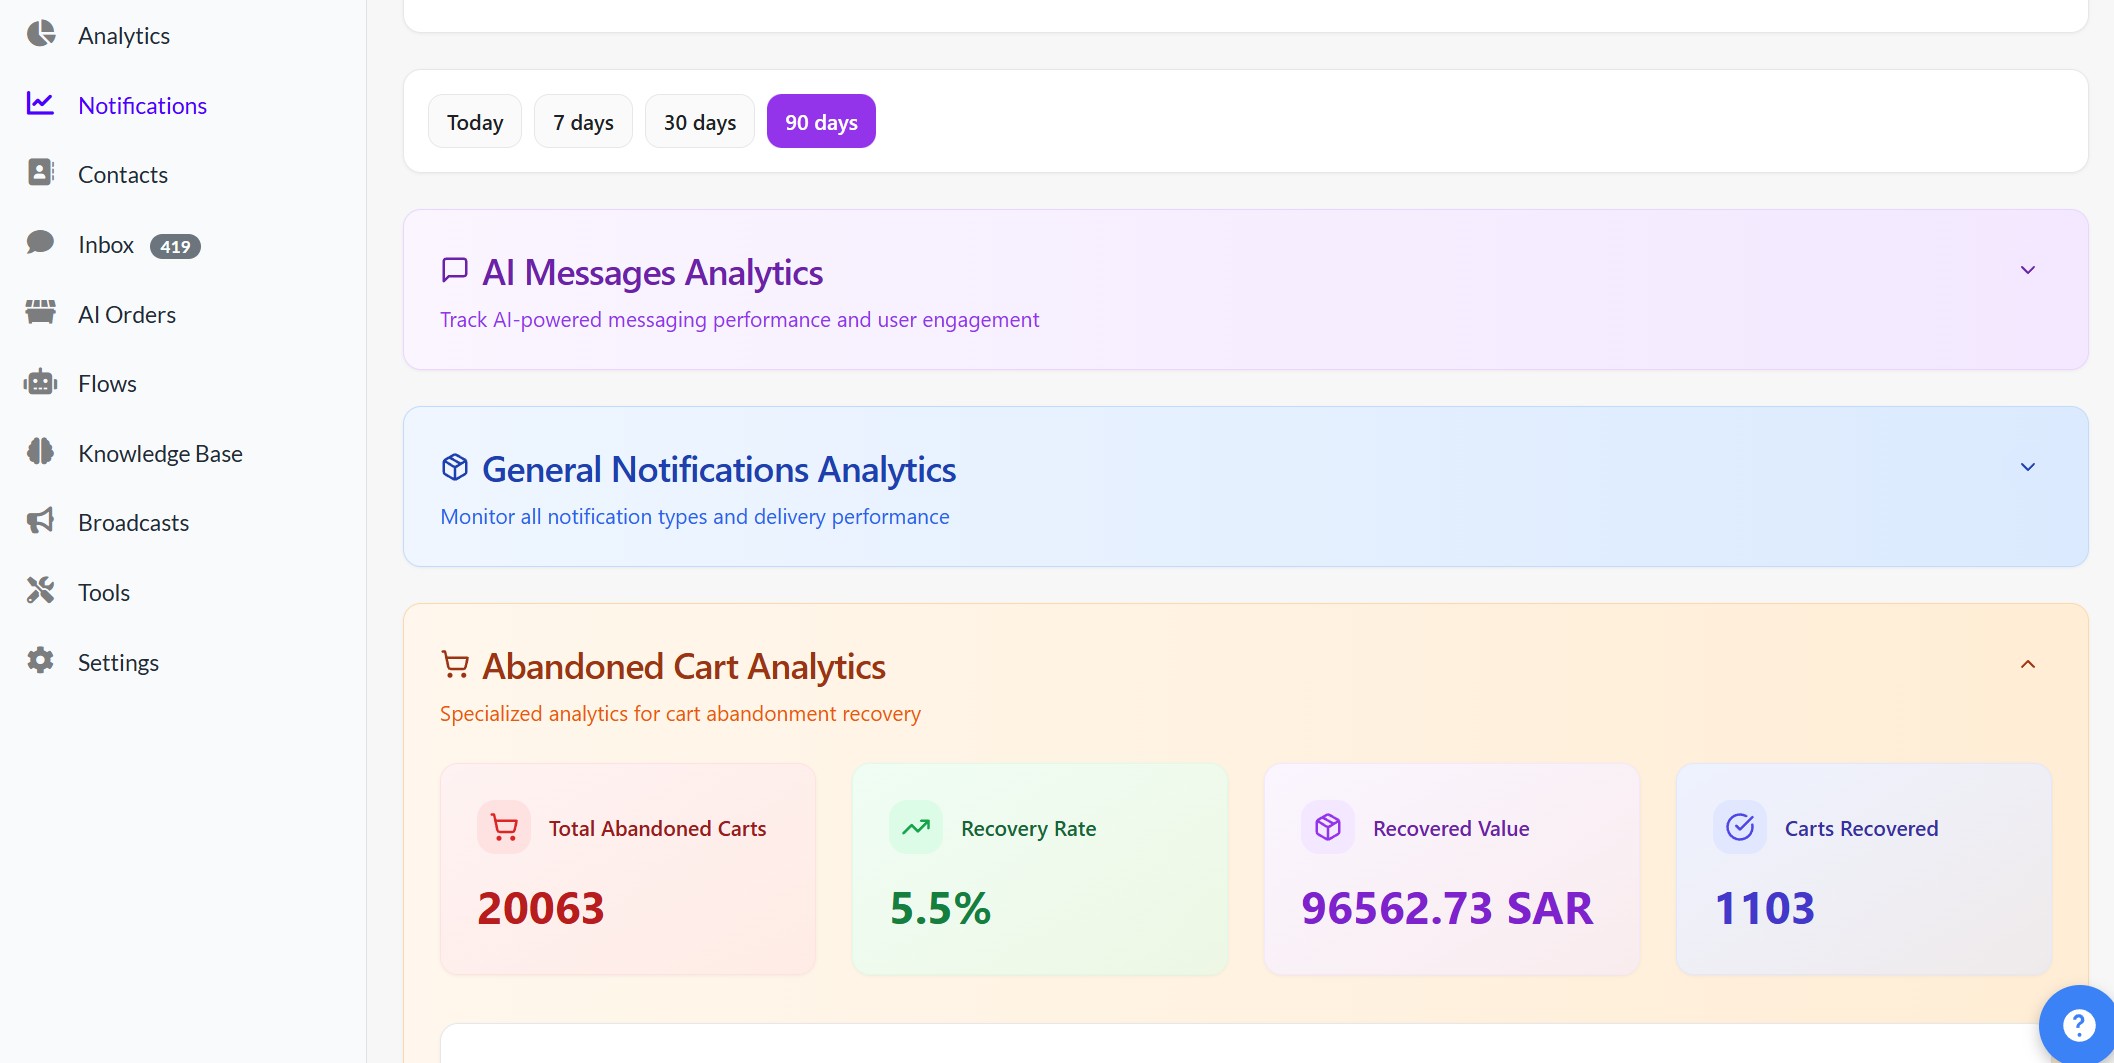Click the Inbox 419 unread badge

pos(175,246)
